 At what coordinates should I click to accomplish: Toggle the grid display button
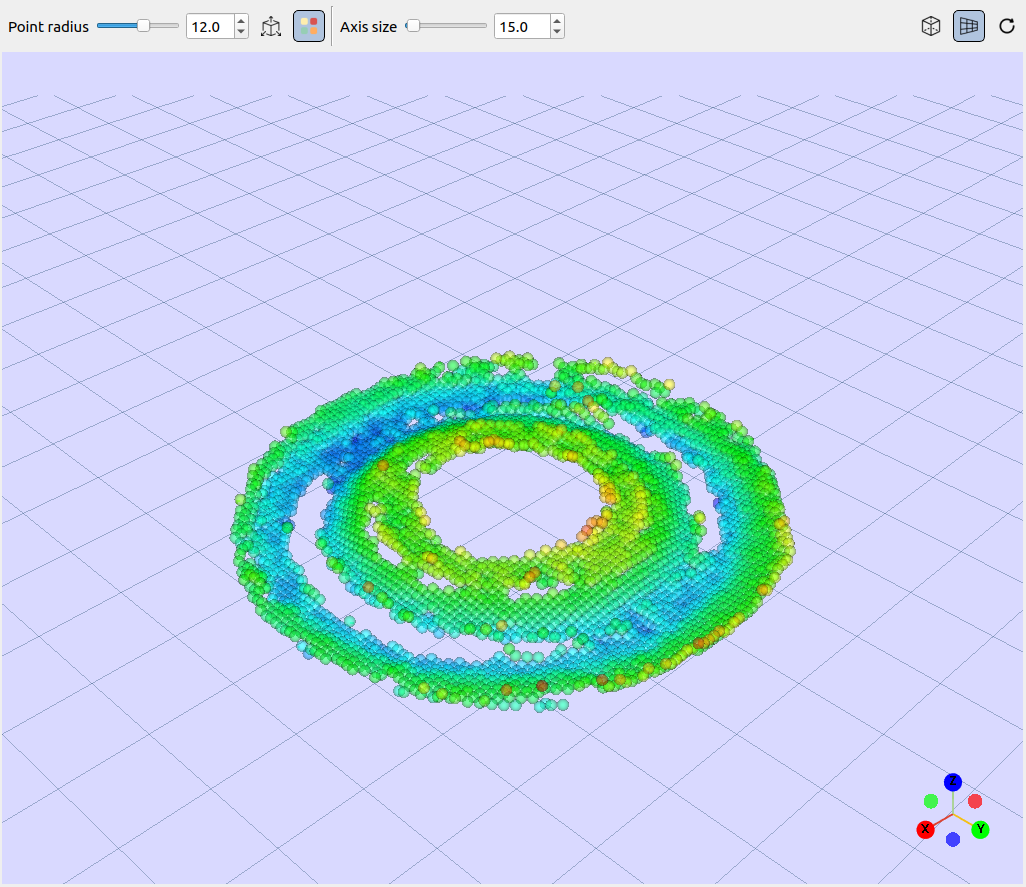[x=968, y=26]
